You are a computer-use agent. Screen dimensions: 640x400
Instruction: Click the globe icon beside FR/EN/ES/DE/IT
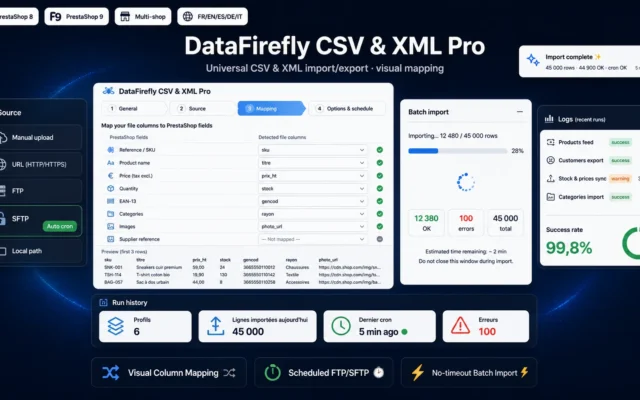tap(188, 17)
